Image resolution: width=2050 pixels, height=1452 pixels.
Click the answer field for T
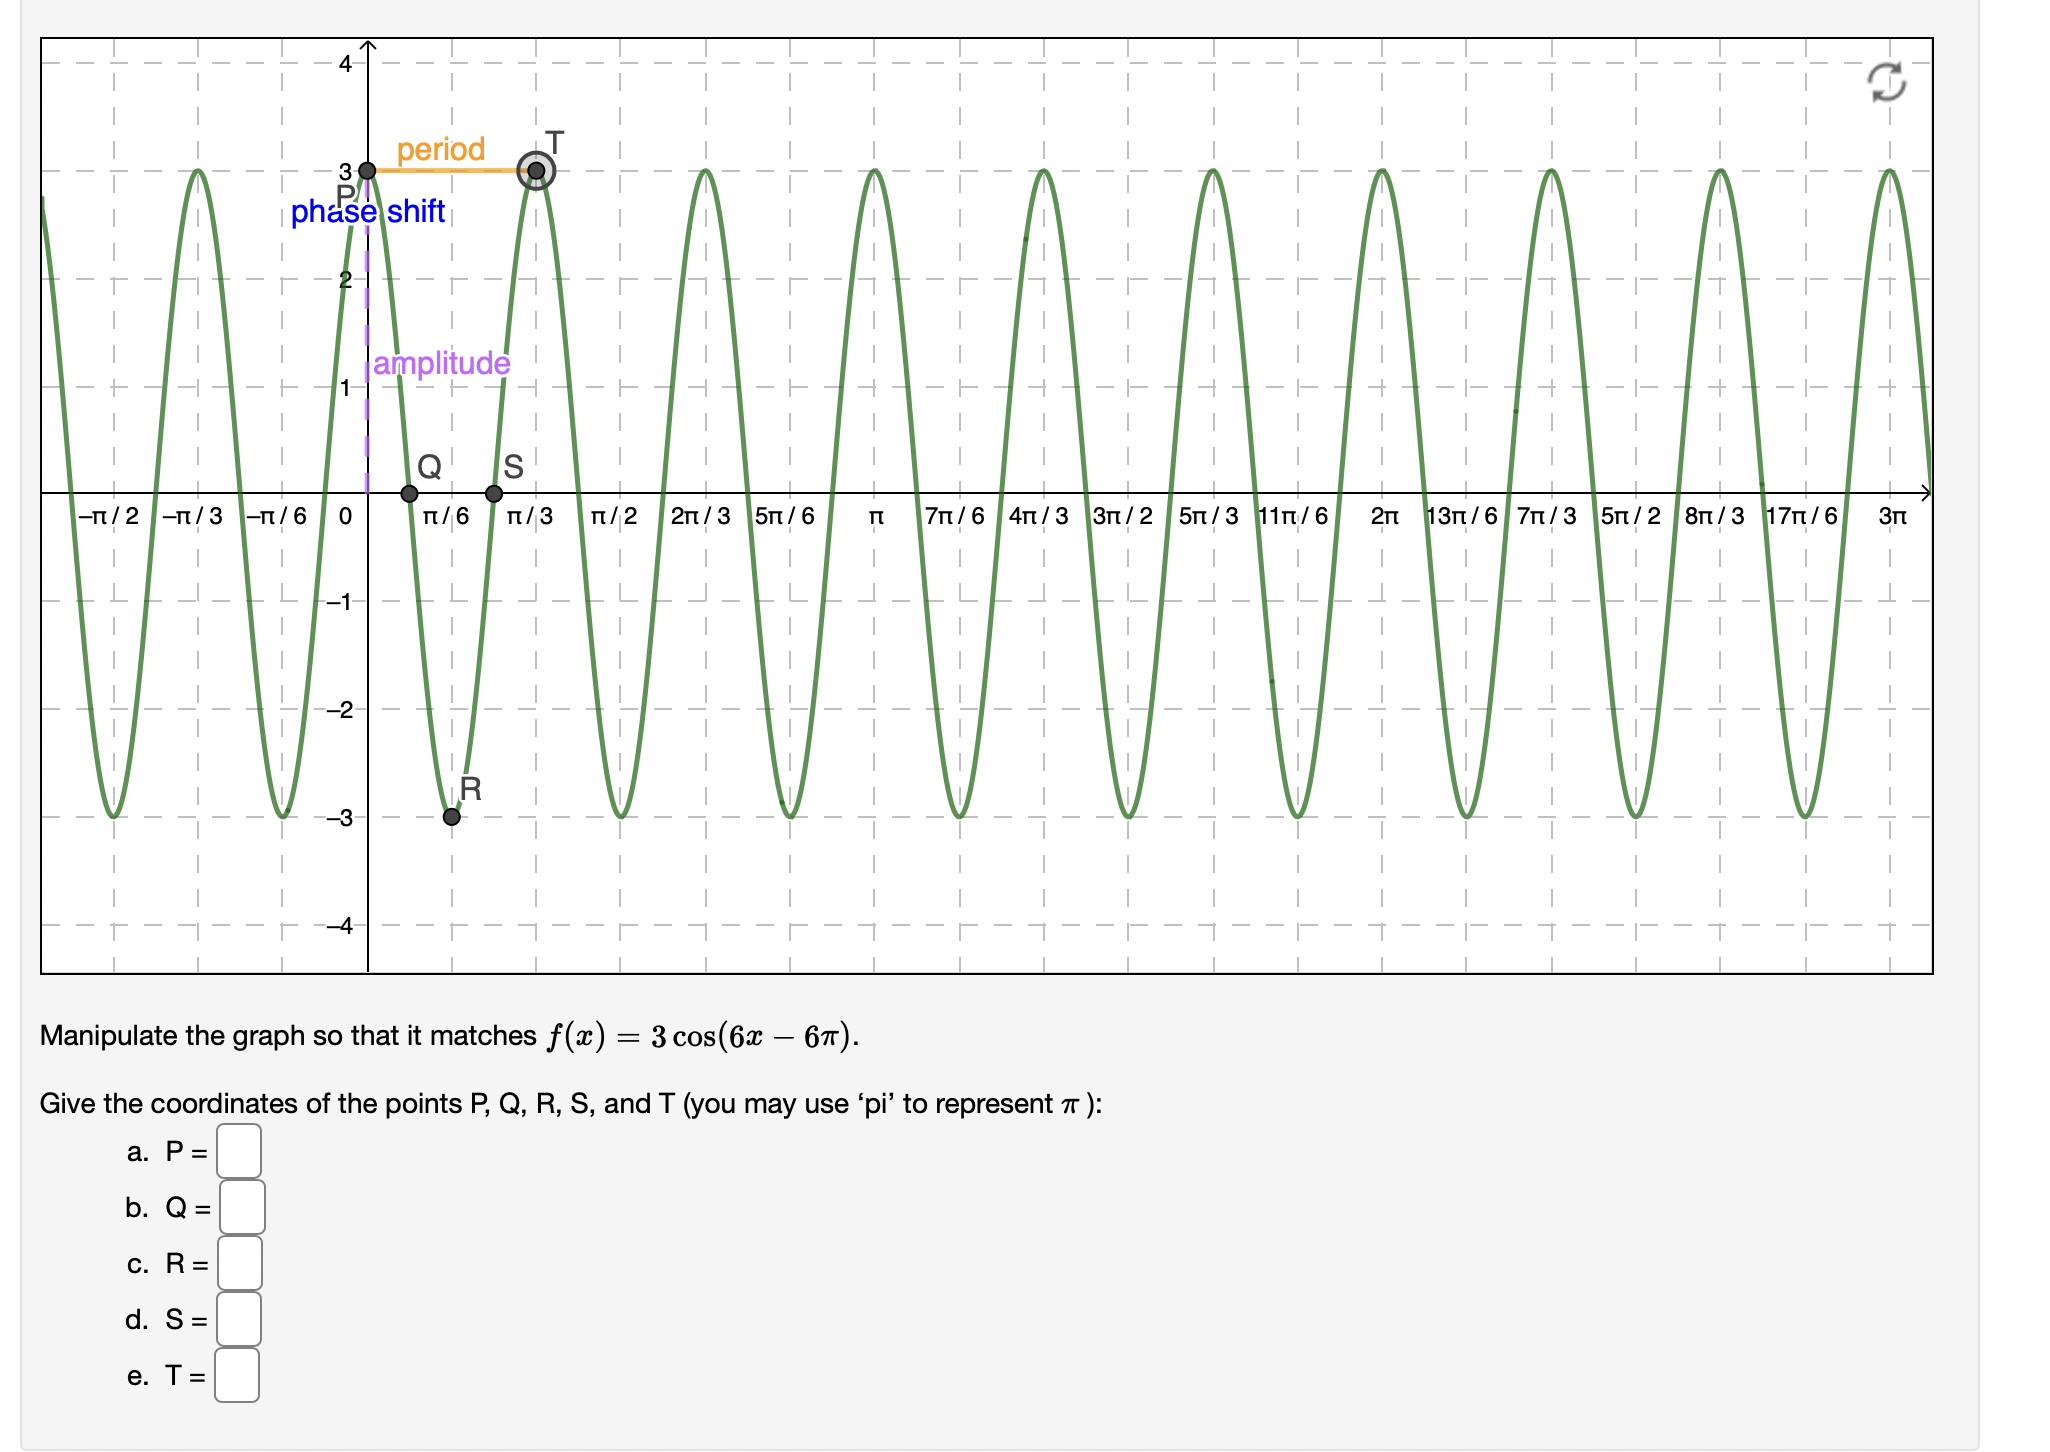(x=237, y=1377)
